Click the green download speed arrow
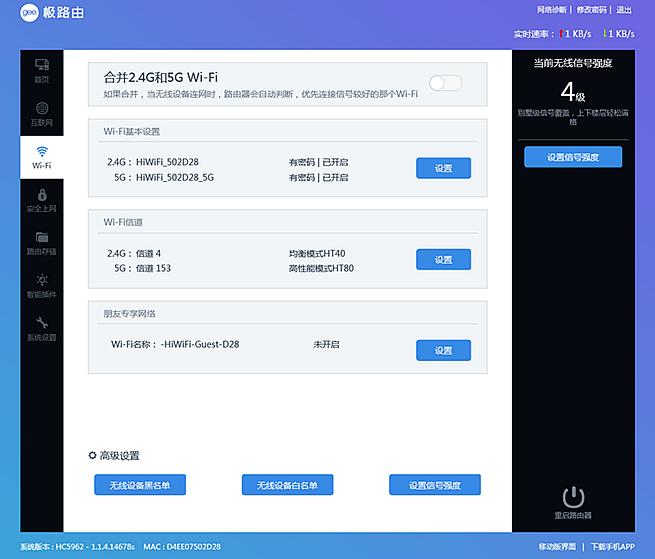 [605, 33]
